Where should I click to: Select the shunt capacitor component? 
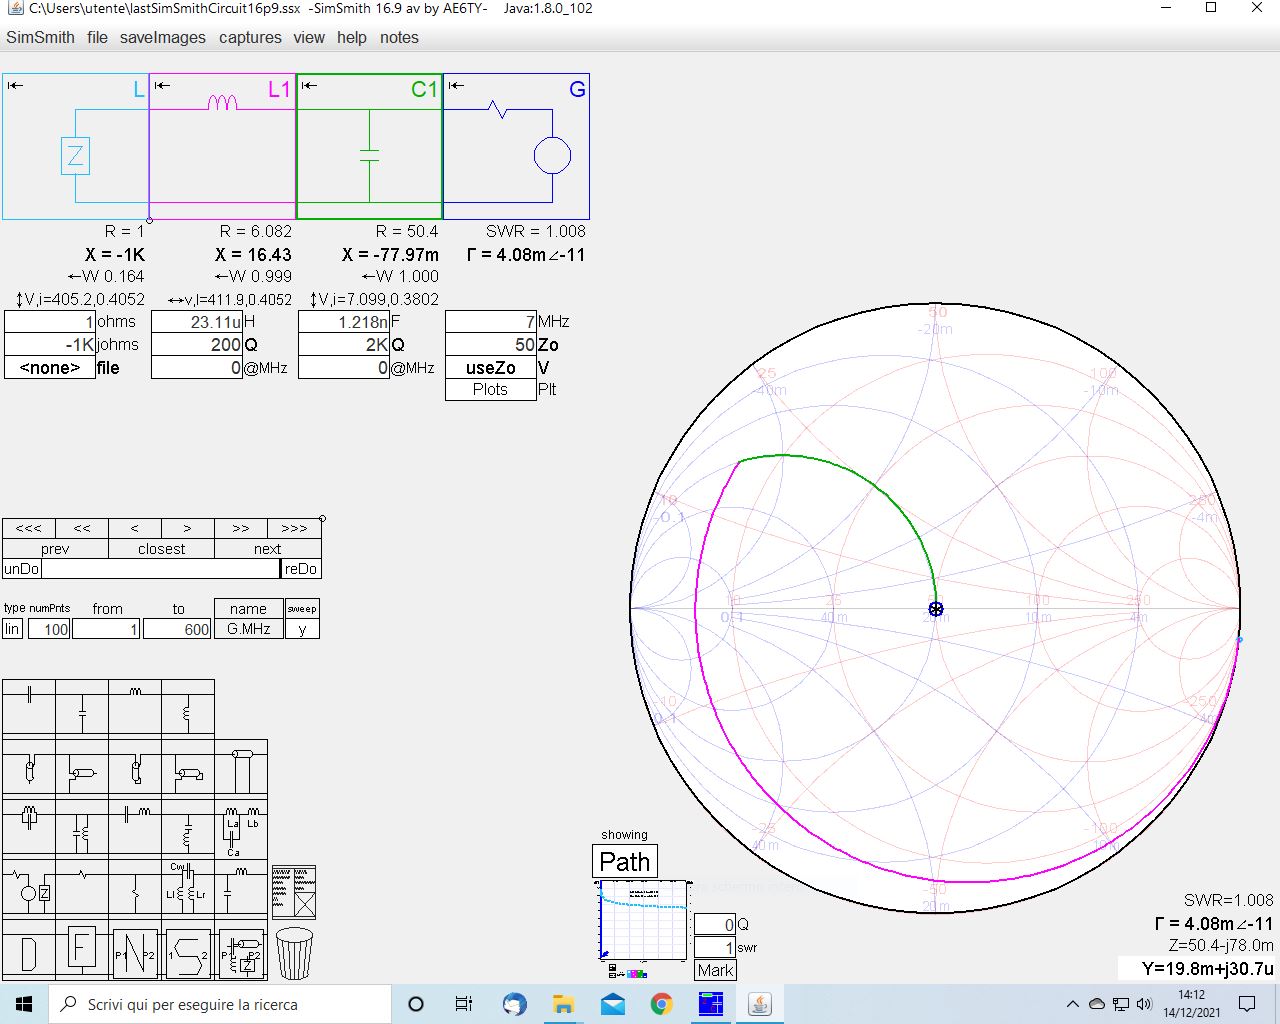point(82,707)
